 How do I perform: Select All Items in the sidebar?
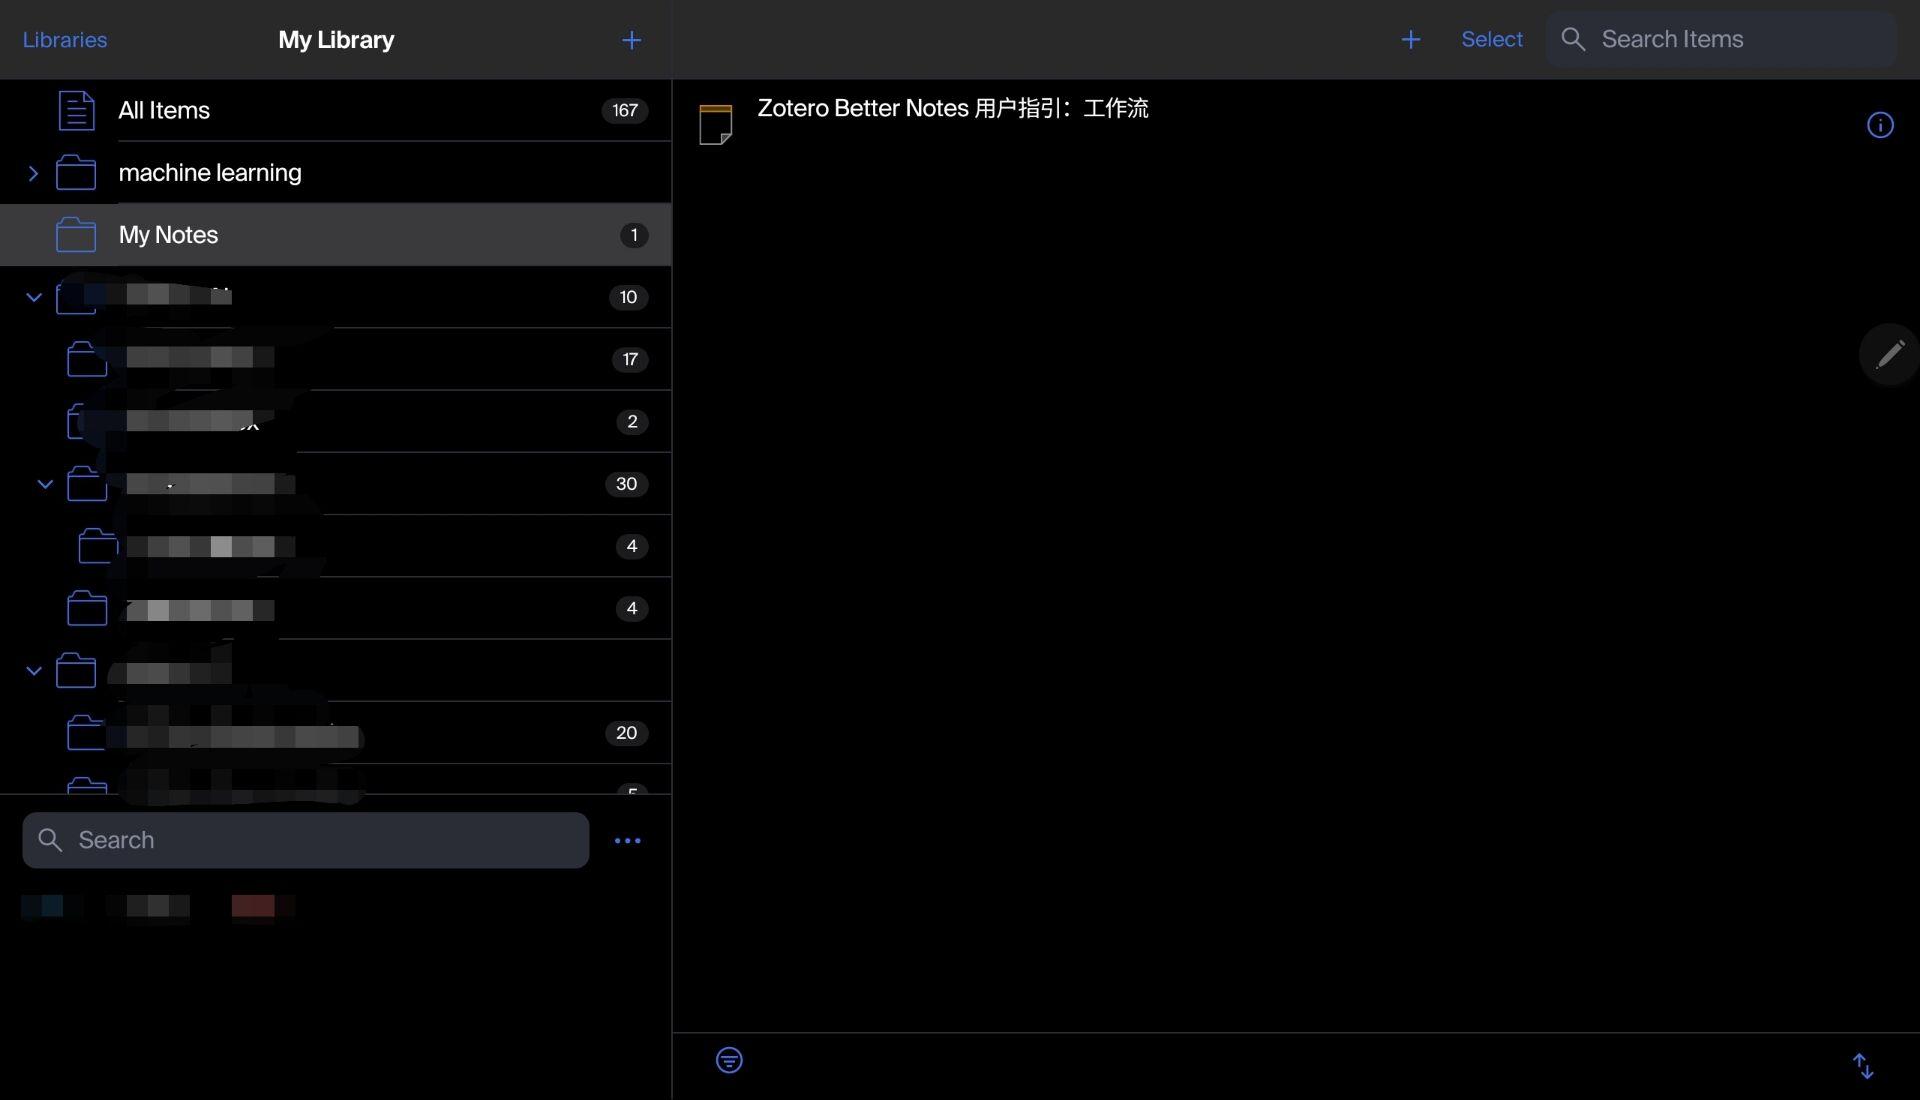tap(164, 110)
